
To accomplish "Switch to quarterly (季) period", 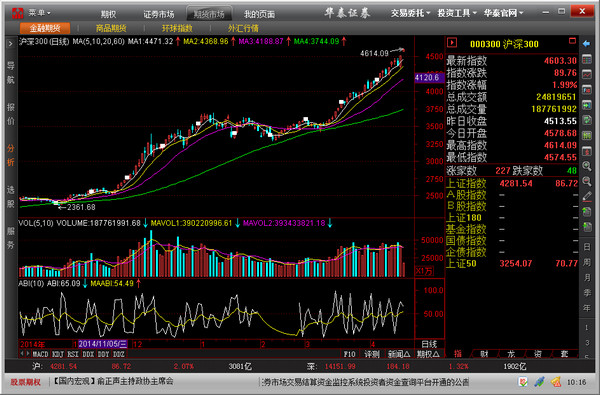I will 587,293.
